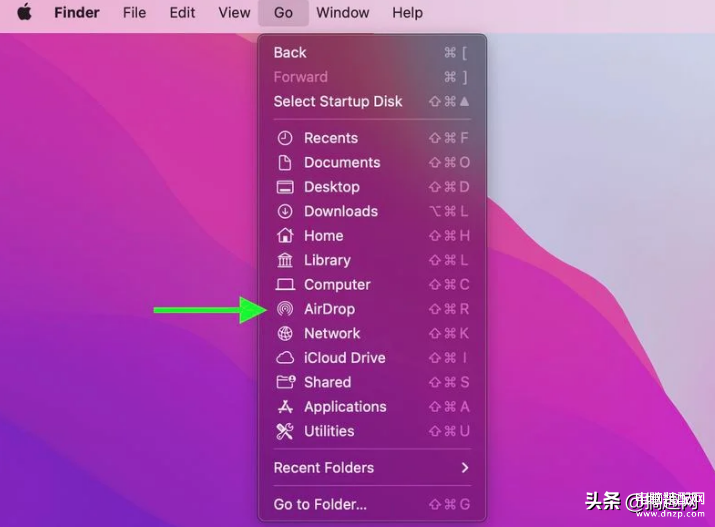Select Computer from the Go menu
Viewport: 715px width, 527px height.
coord(337,285)
